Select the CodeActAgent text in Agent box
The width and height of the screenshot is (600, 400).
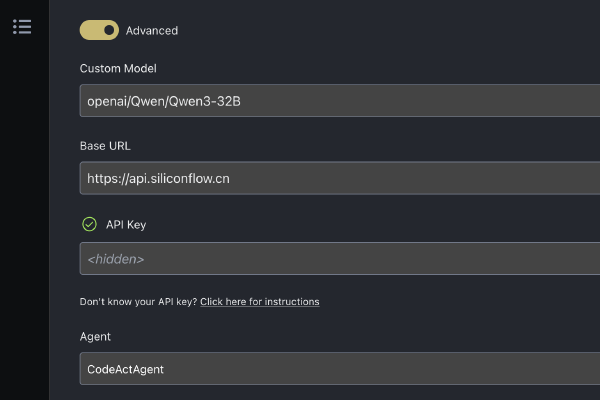[126, 369]
